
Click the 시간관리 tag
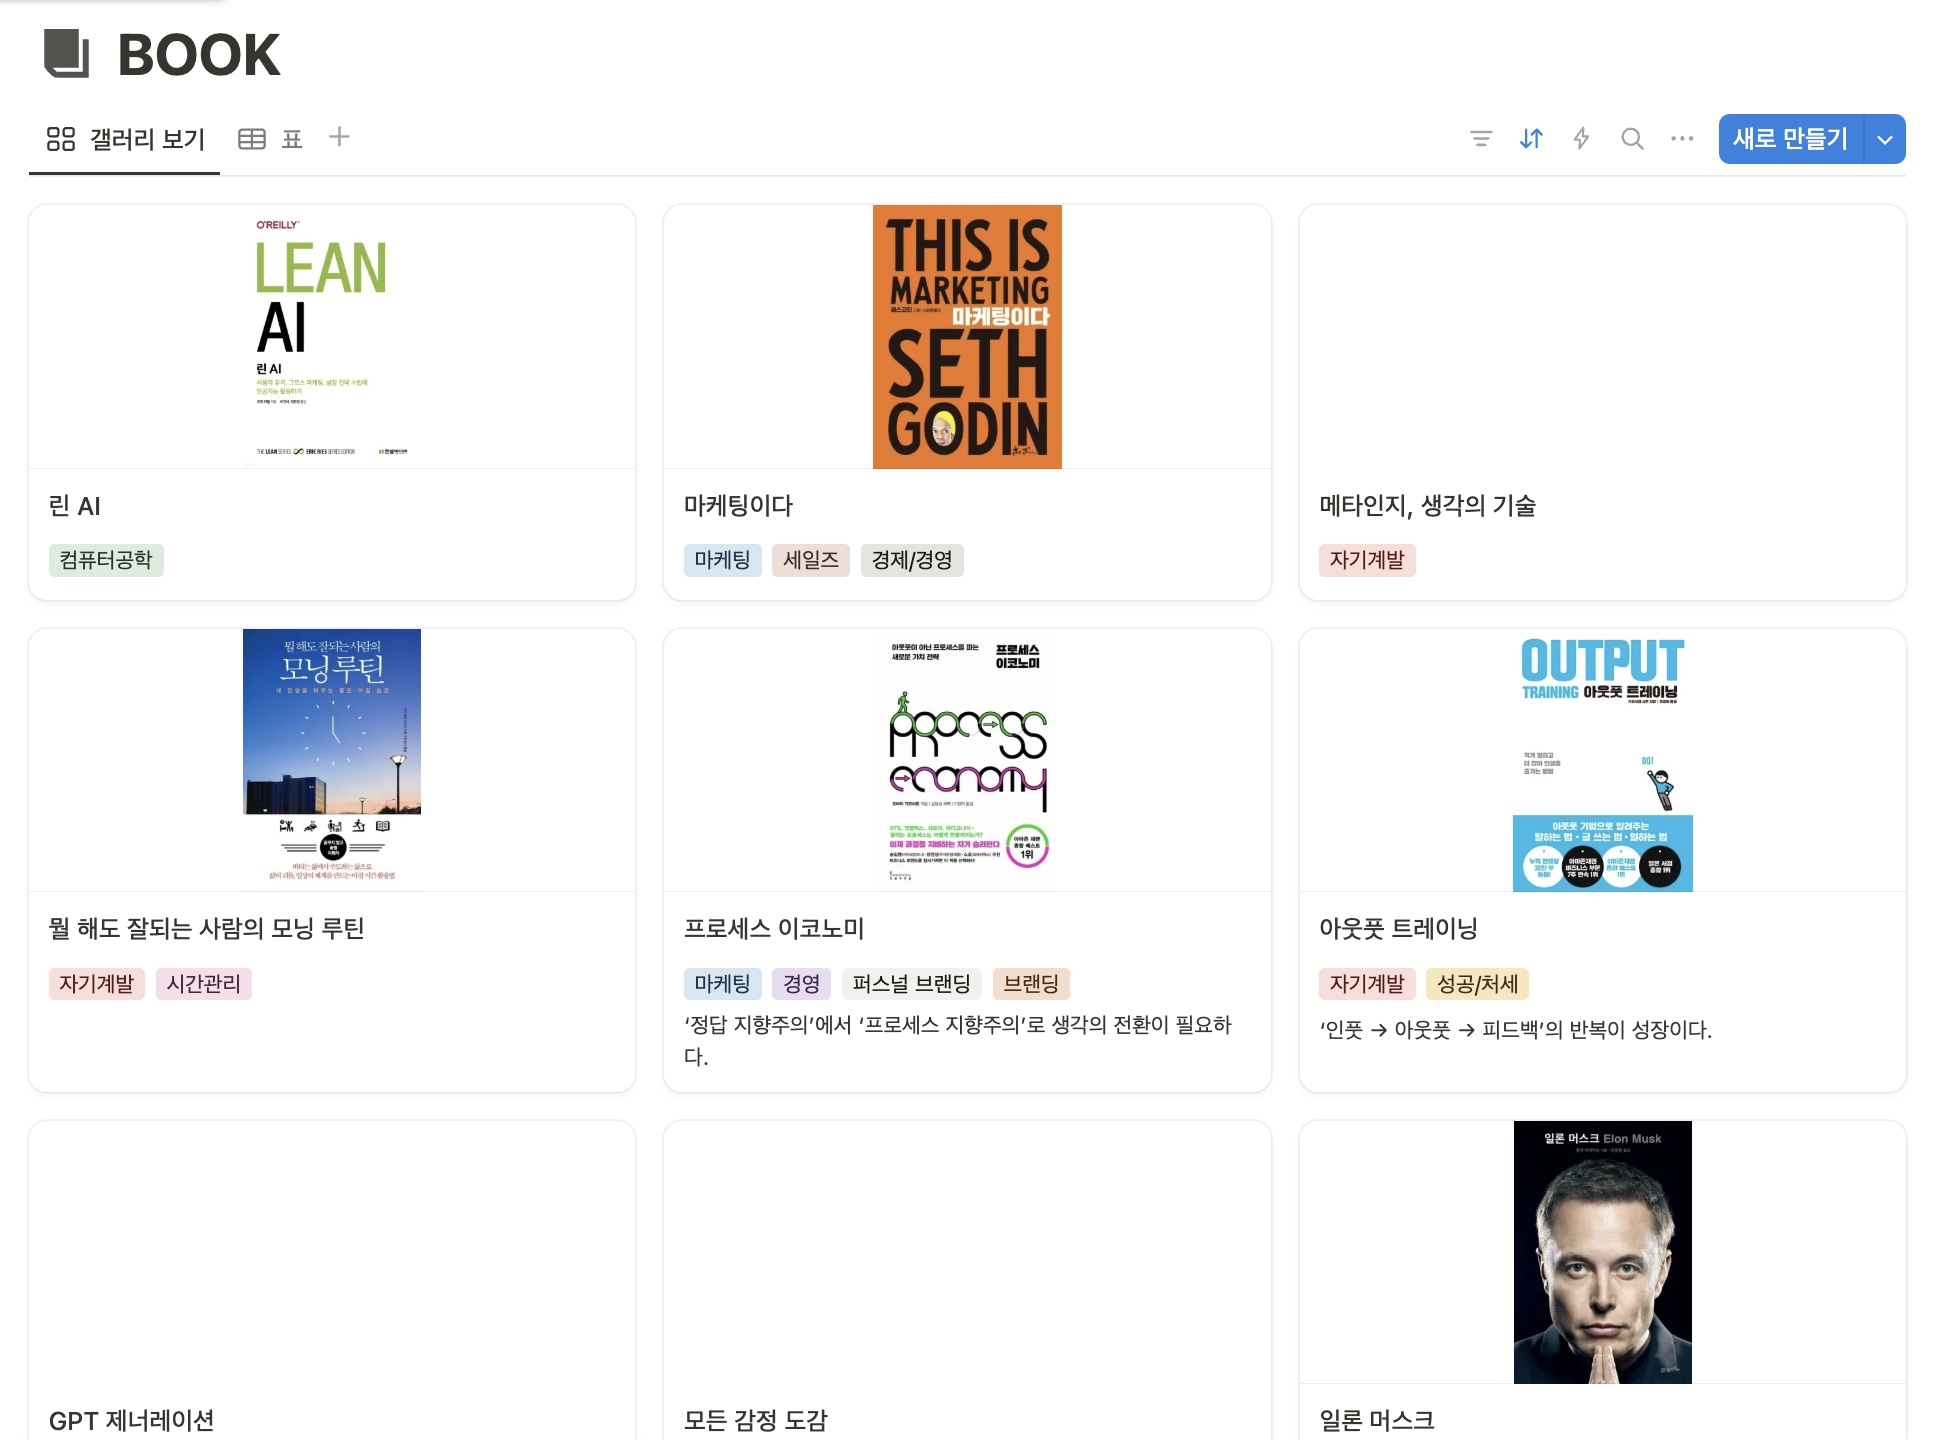click(204, 984)
